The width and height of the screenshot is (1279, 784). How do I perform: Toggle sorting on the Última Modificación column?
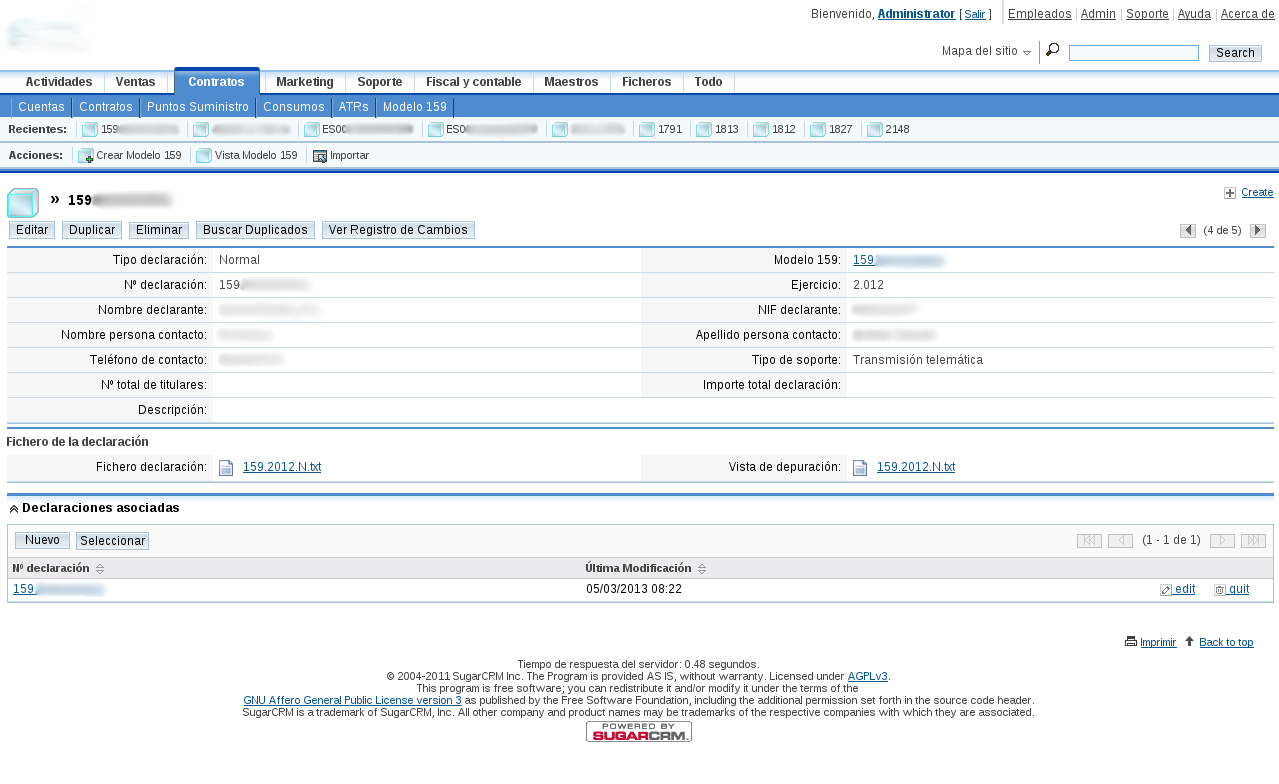click(700, 567)
